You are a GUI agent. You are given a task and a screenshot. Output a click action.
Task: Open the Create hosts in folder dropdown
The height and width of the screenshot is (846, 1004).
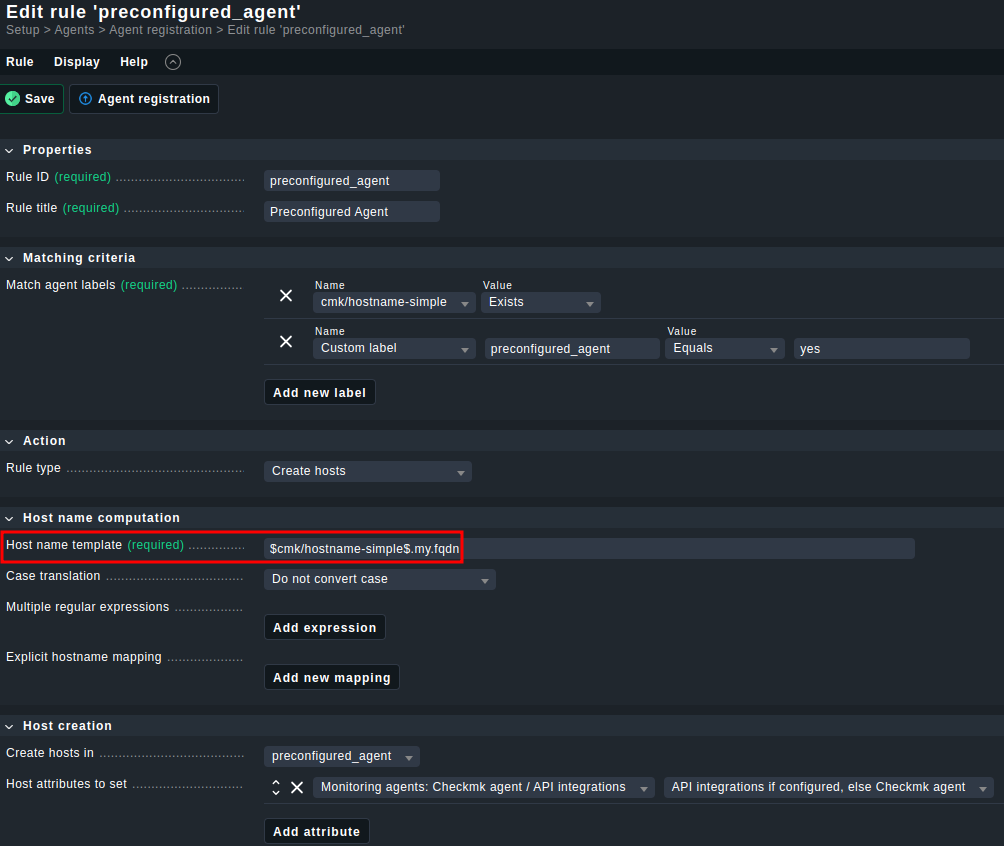coord(341,756)
